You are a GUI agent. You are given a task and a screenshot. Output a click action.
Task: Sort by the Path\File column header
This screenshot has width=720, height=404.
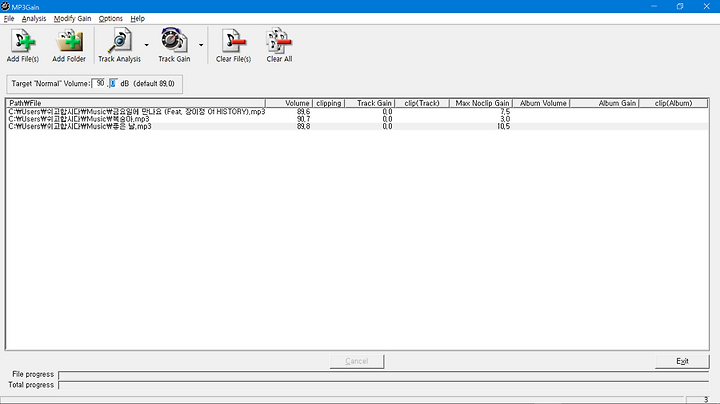point(136,103)
